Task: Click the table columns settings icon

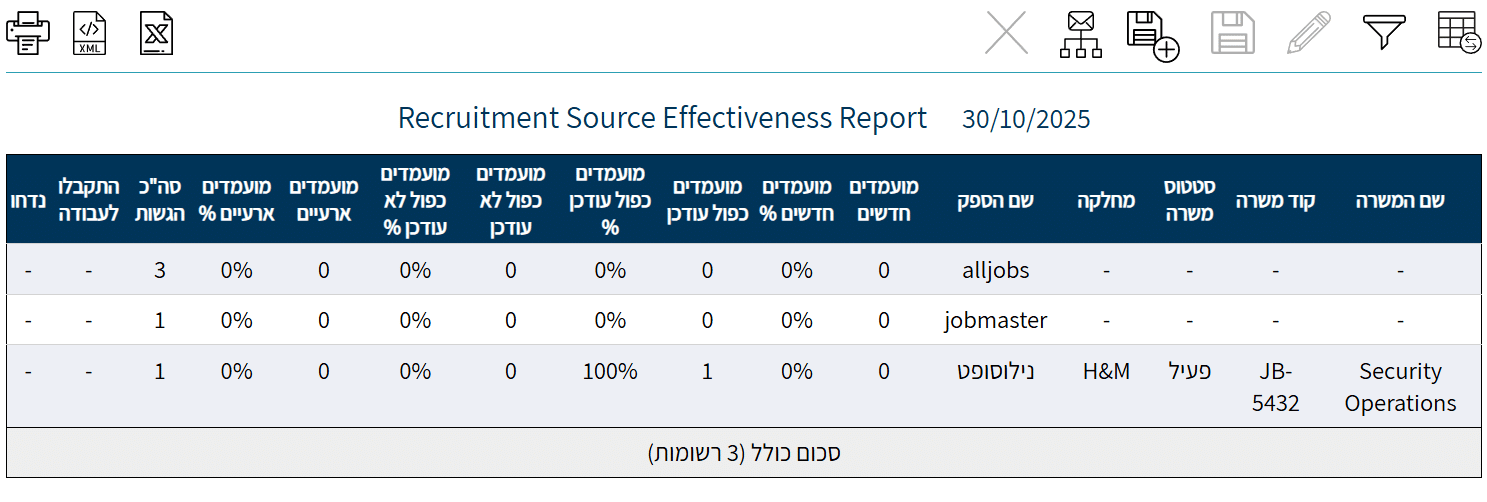Action: point(1459,34)
